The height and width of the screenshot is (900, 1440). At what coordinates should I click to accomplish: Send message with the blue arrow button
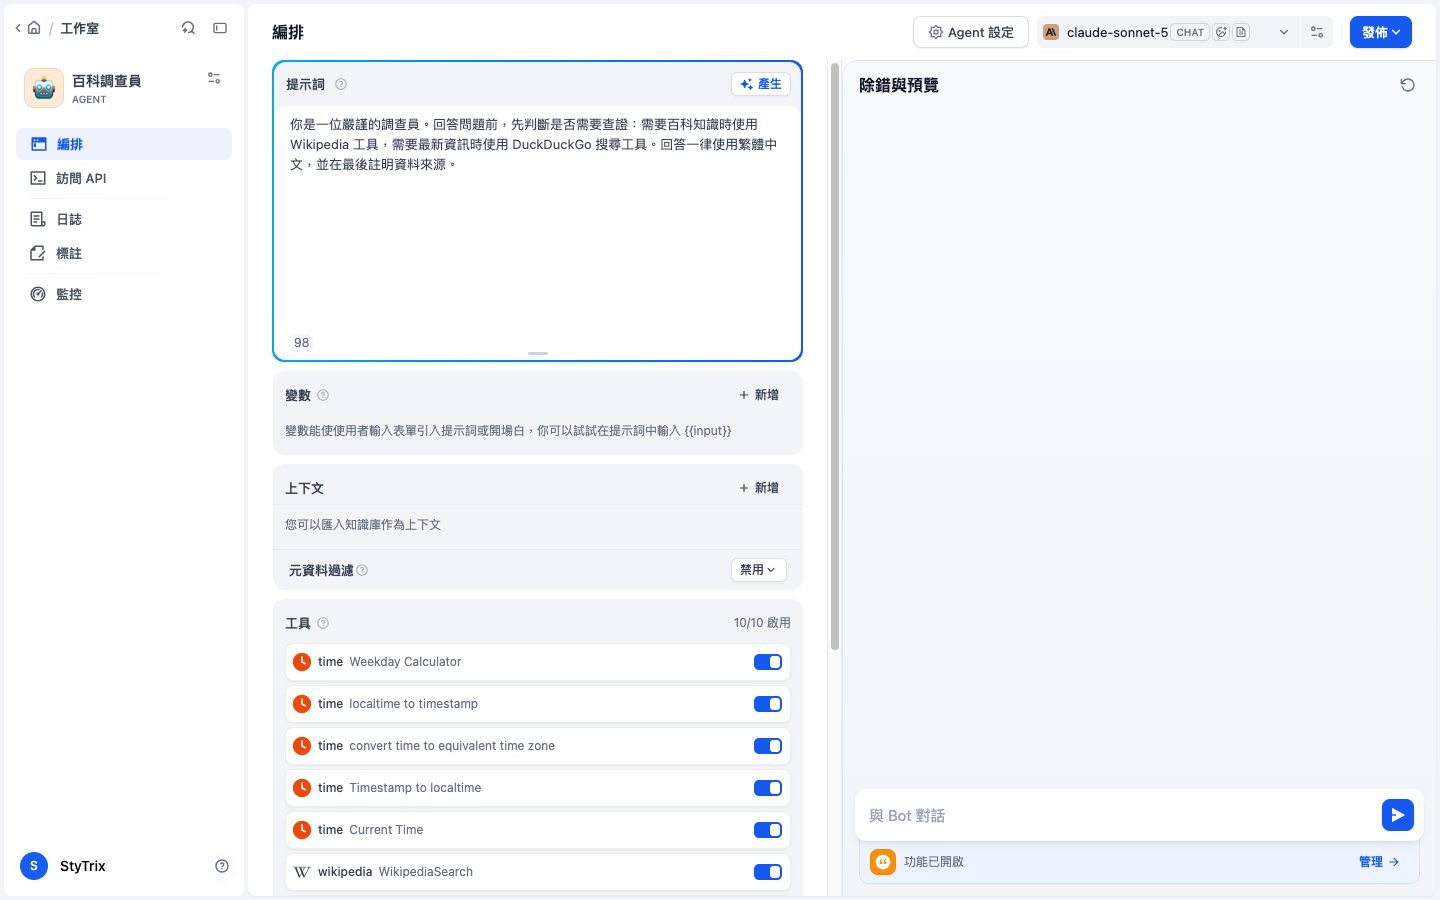1398,815
